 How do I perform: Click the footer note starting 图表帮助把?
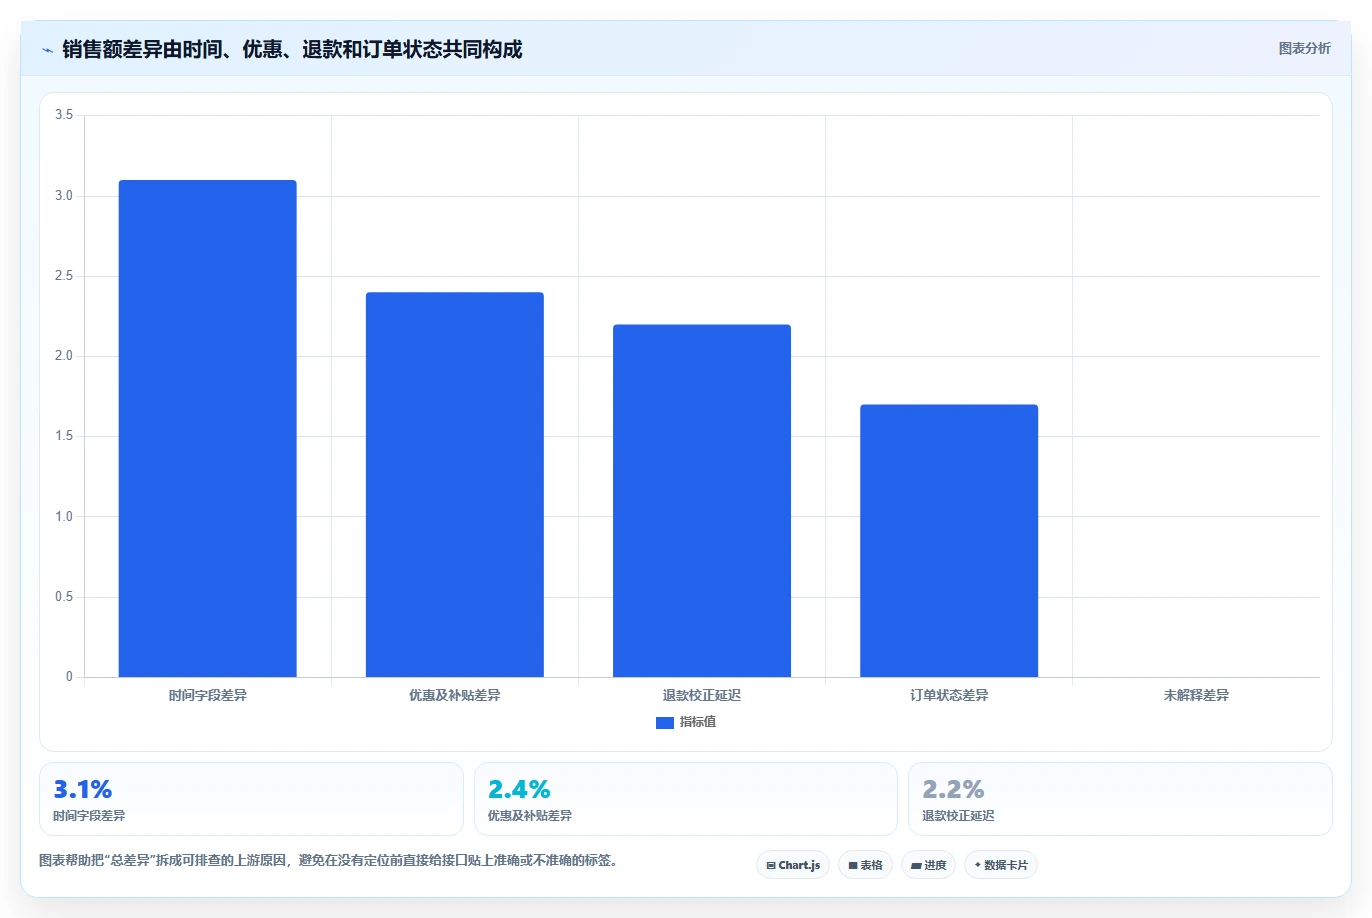[328, 860]
